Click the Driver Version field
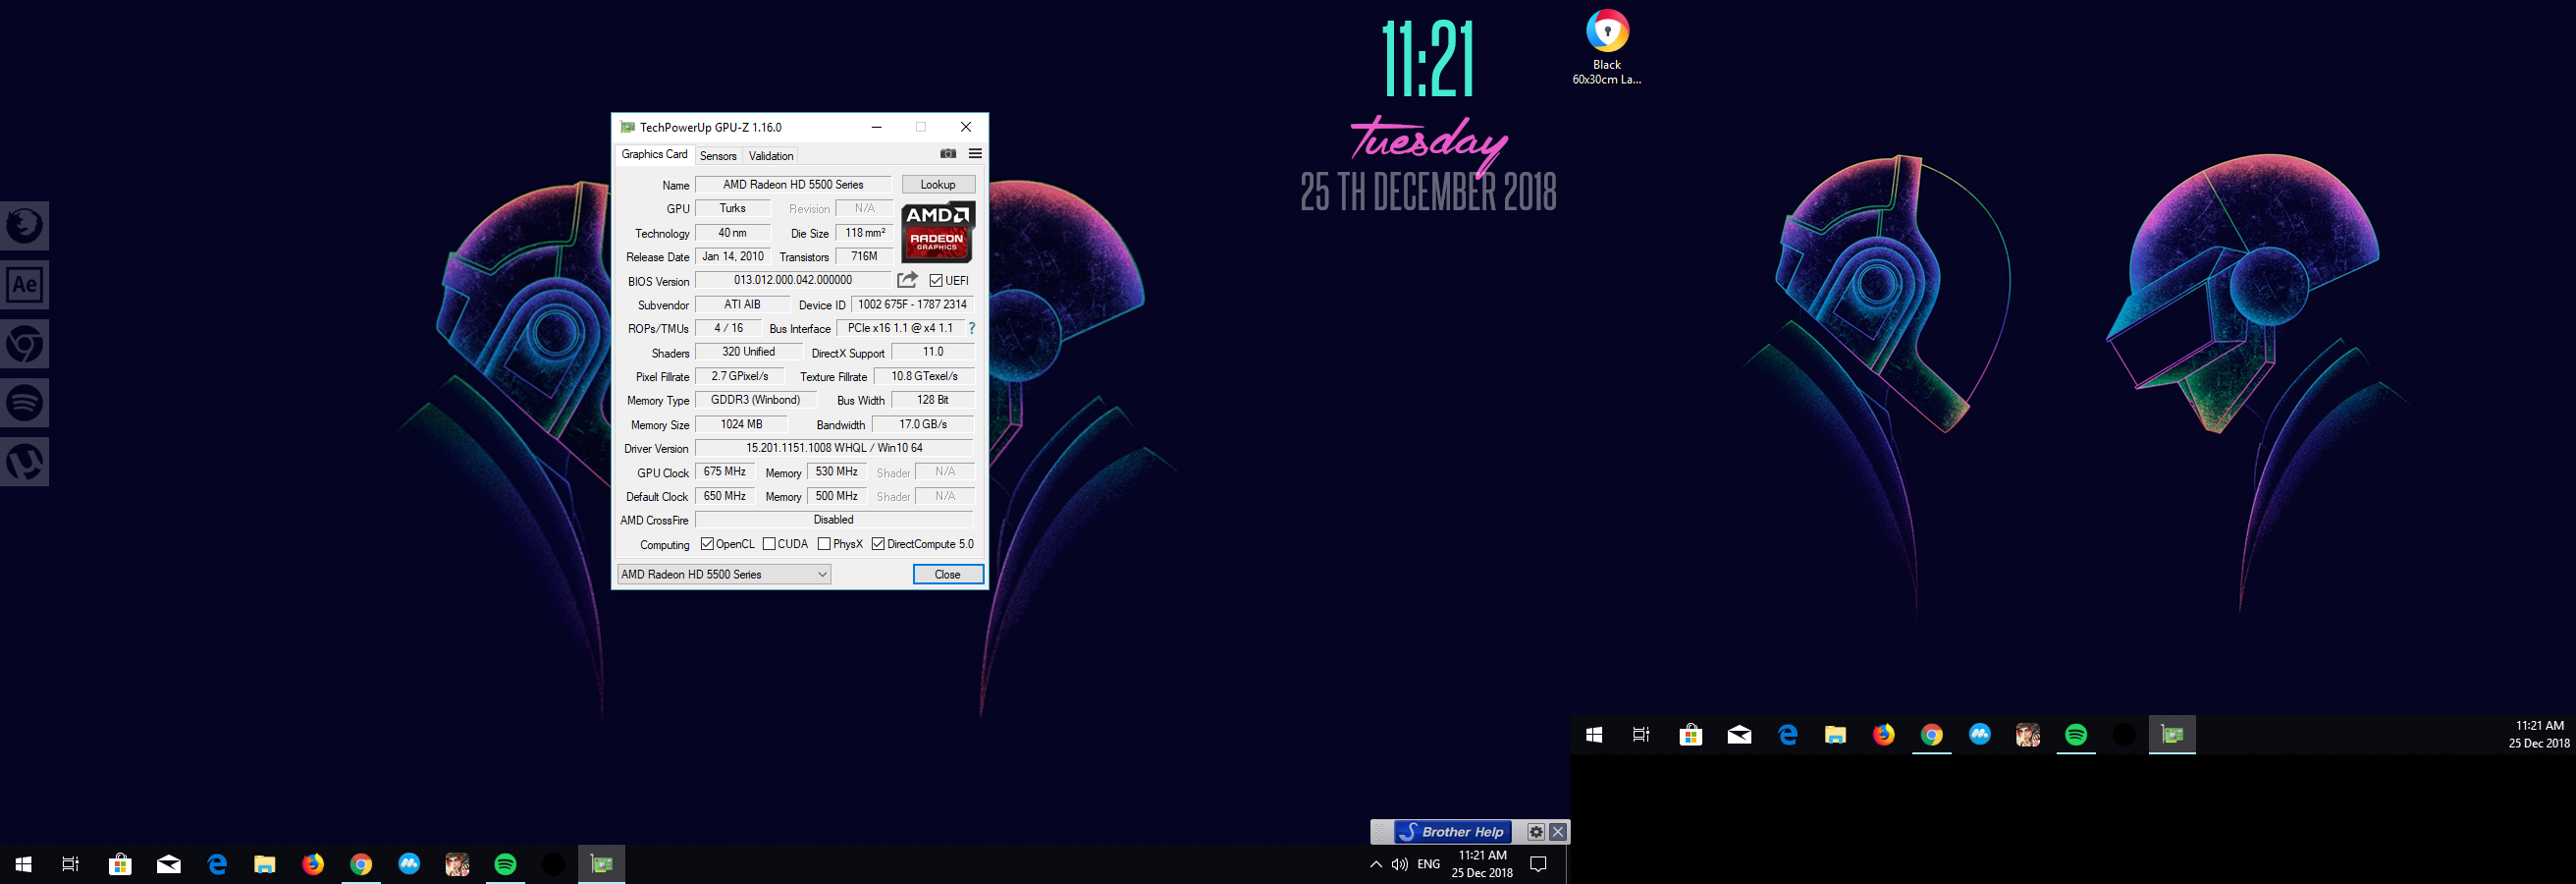 click(x=834, y=448)
